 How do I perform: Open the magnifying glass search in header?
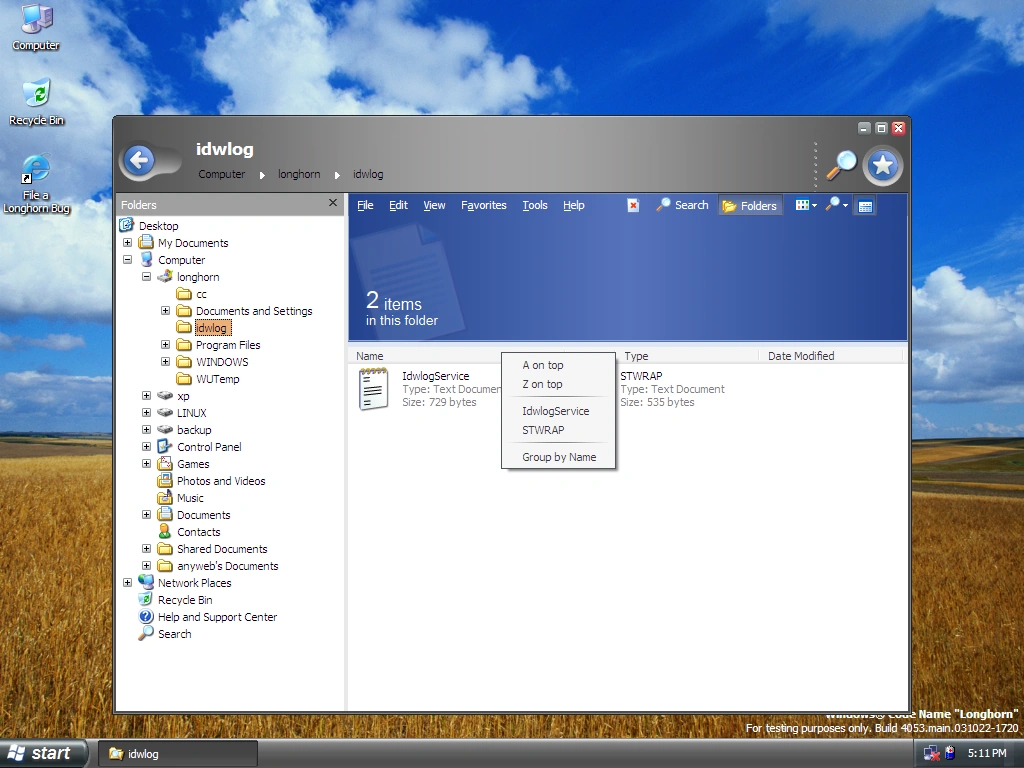tap(841, 165)
